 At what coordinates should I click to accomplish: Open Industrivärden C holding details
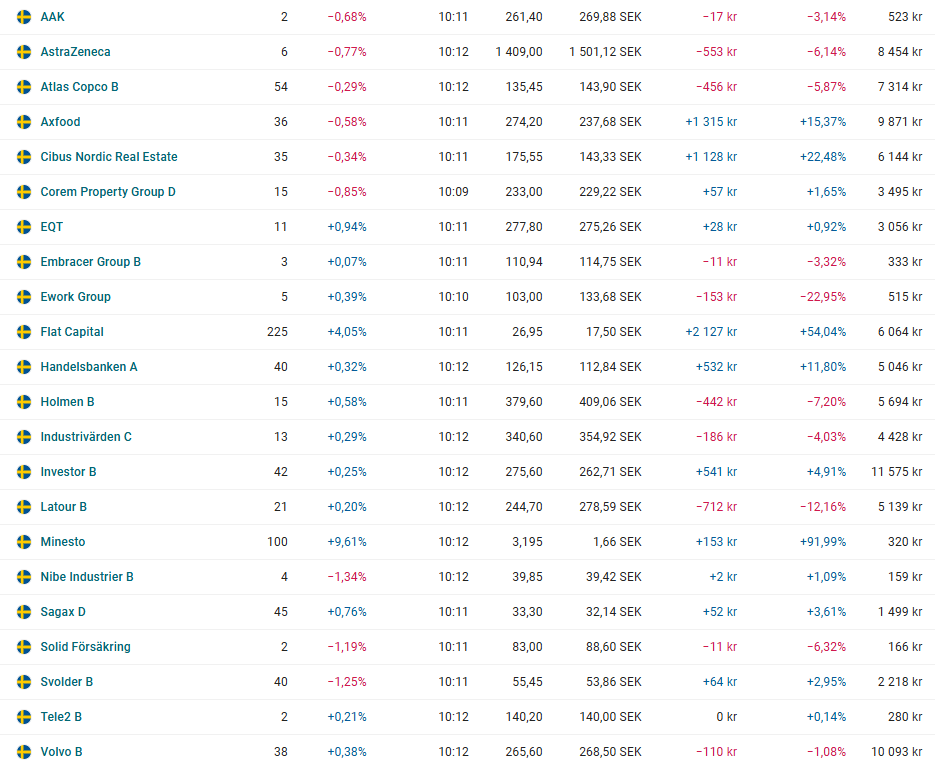86,437
